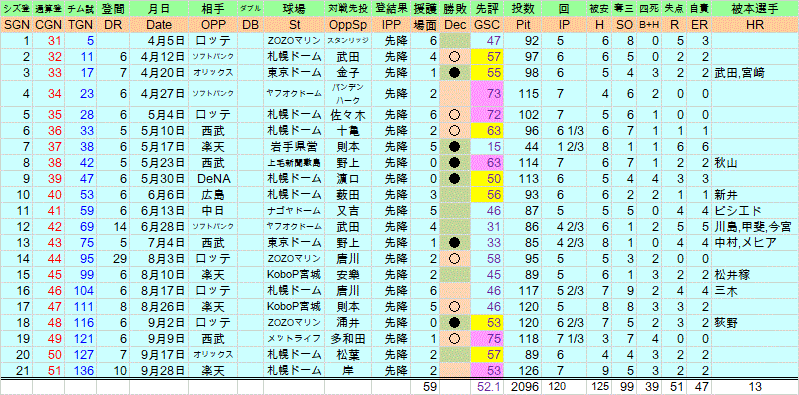Click opposing starter 薮田
This screenshot has width=799, height=395.
point(348,194)
